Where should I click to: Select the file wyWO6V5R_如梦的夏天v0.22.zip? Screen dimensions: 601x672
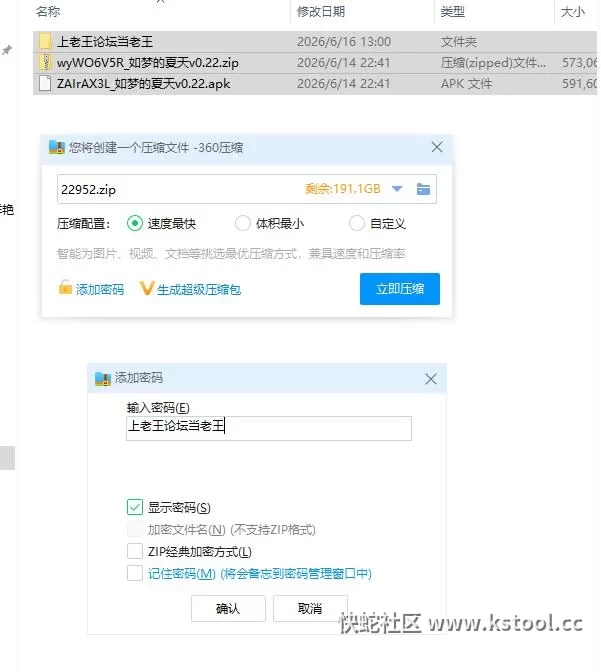click(x=315, y=63)
